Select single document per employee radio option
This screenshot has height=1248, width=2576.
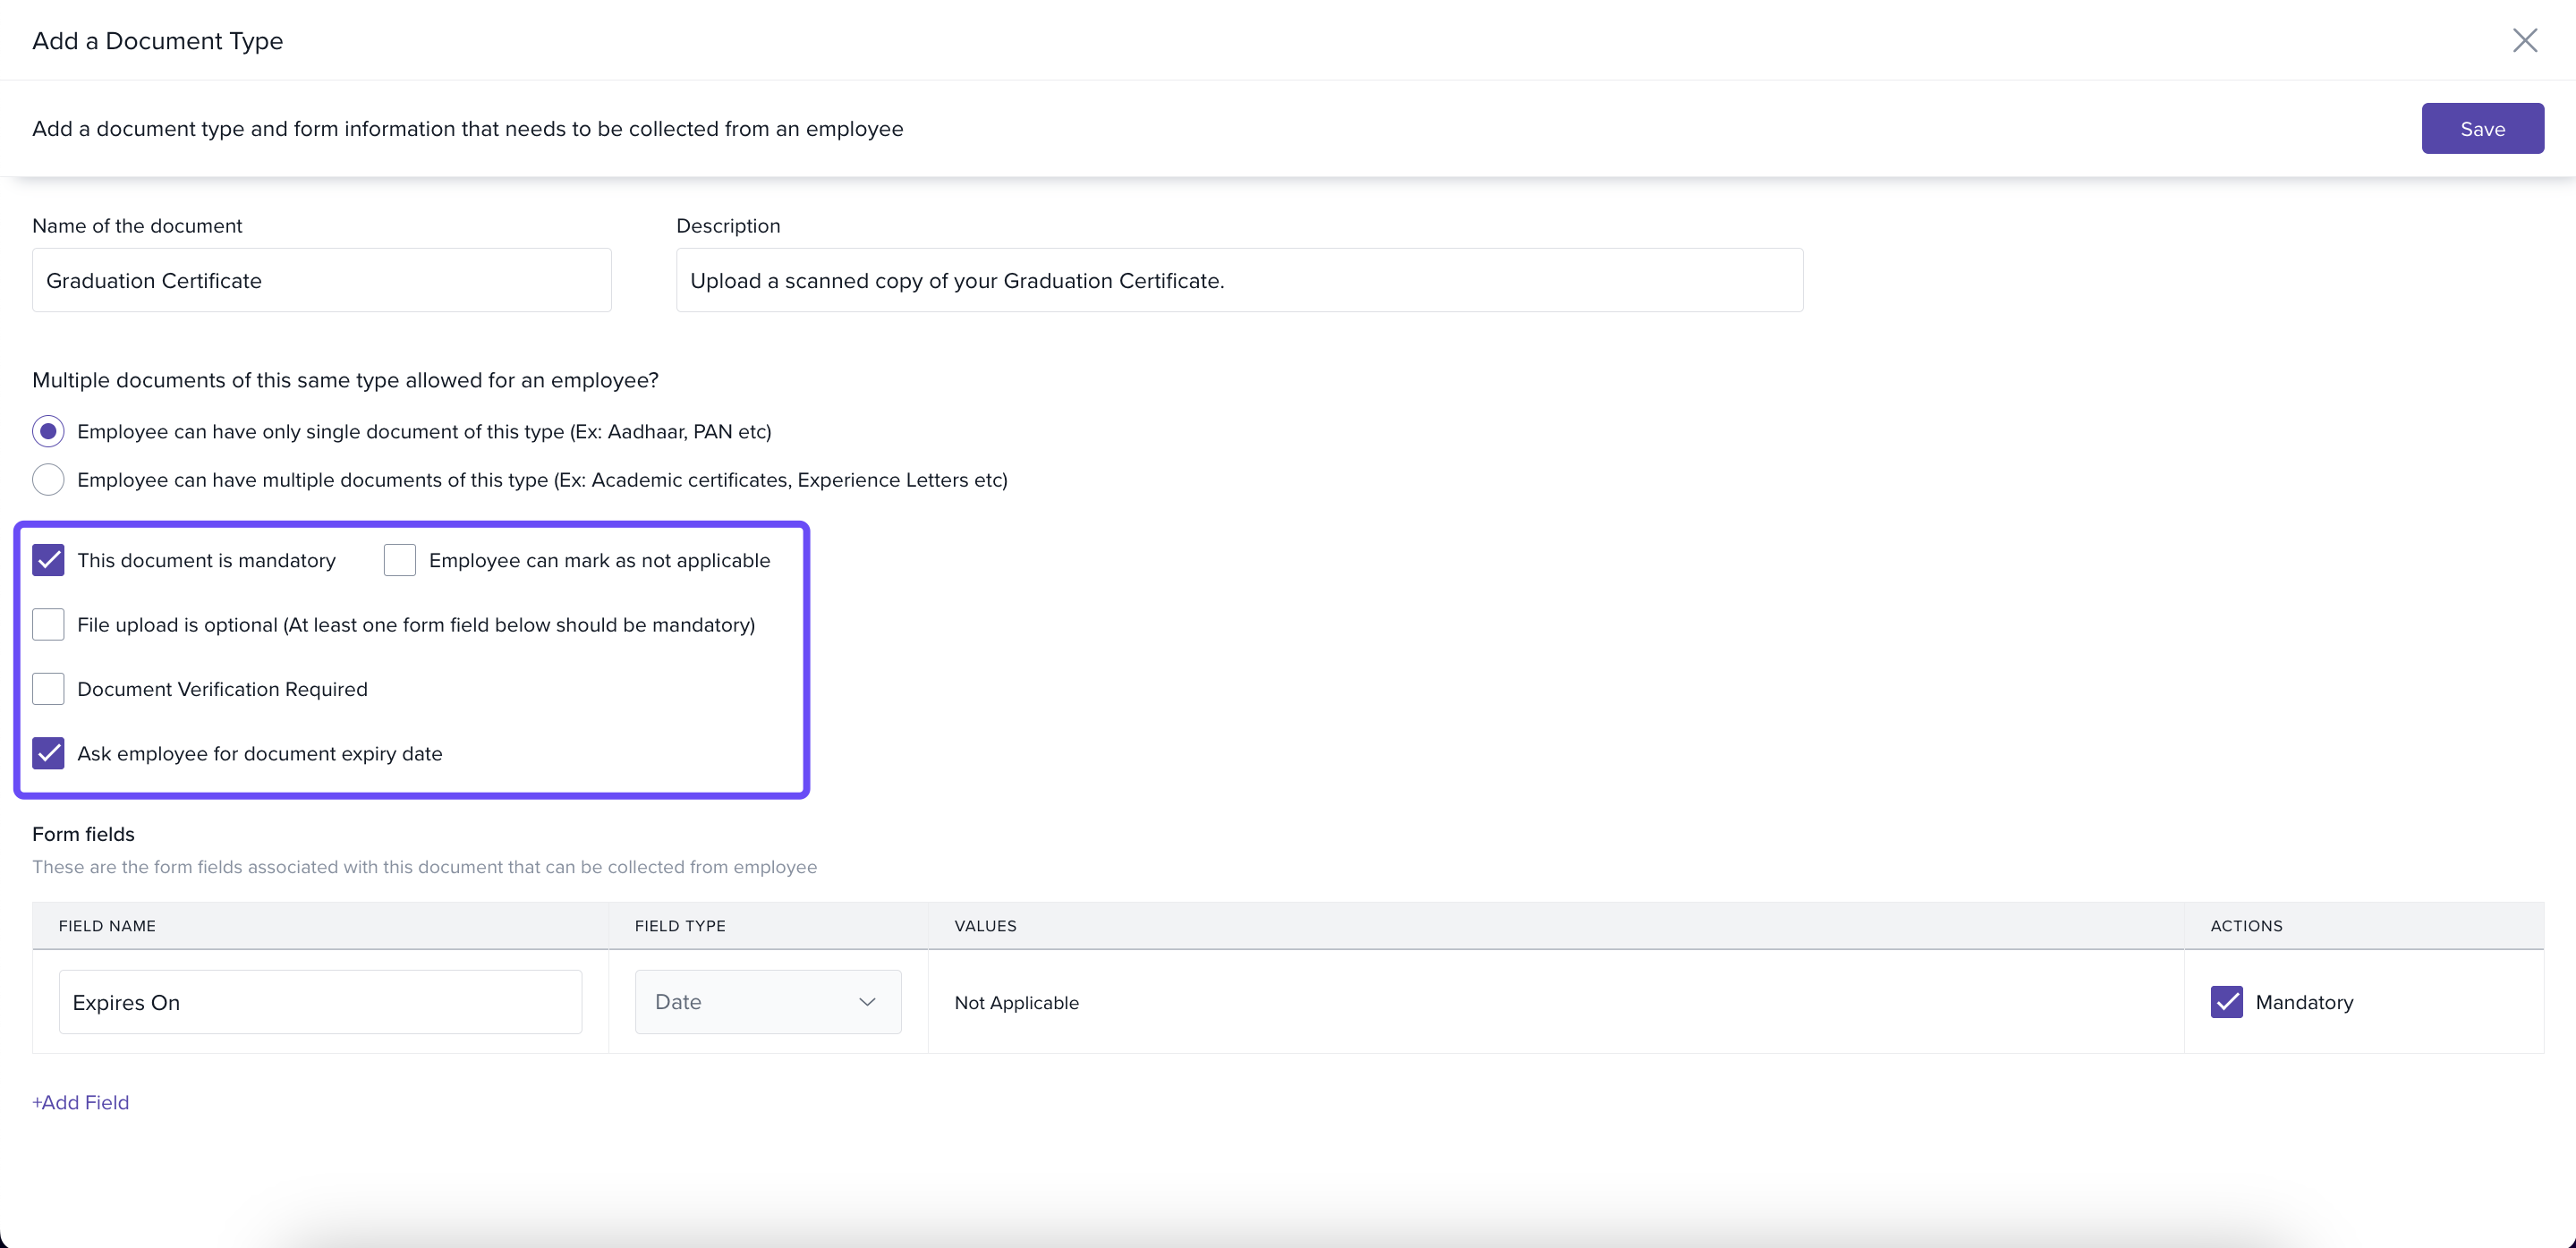(48, 431)
